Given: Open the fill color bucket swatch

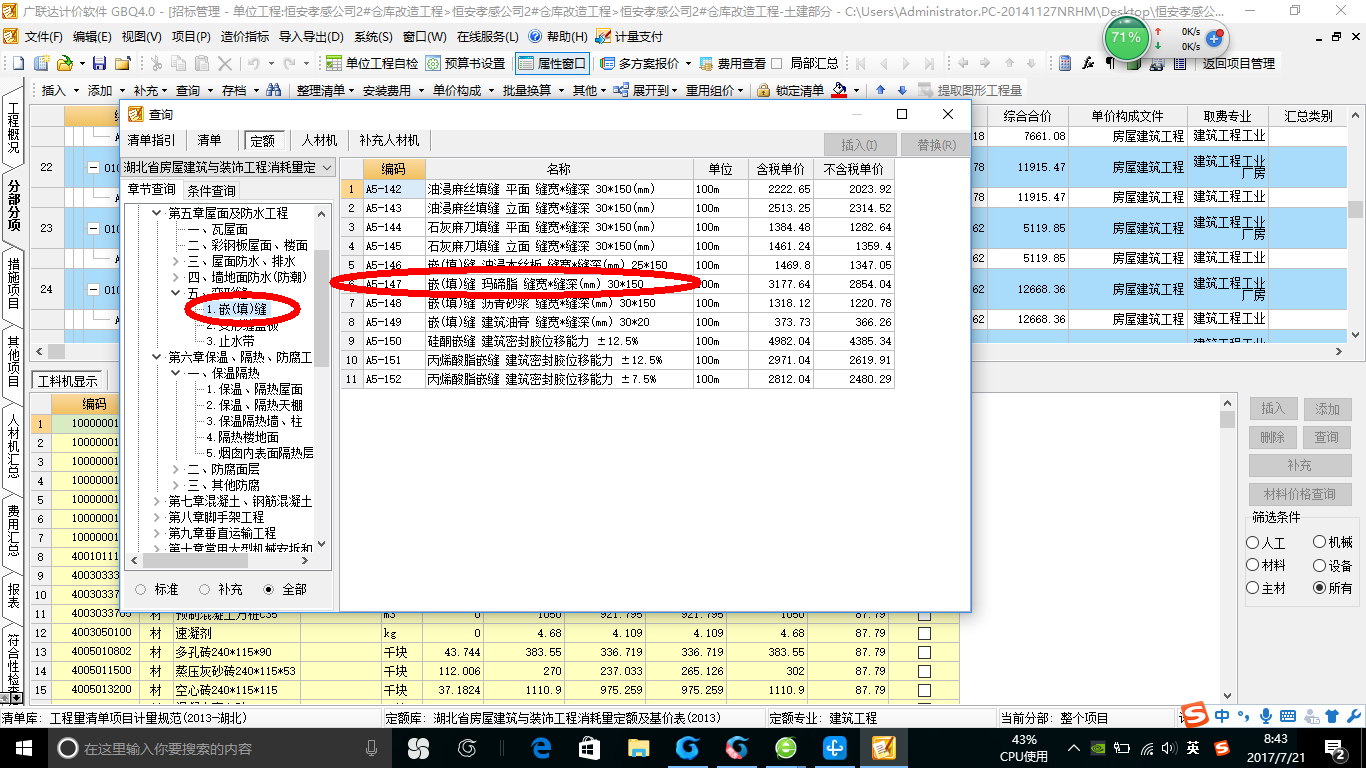Looking at the screenshot, I should click(x=840, y=90).
